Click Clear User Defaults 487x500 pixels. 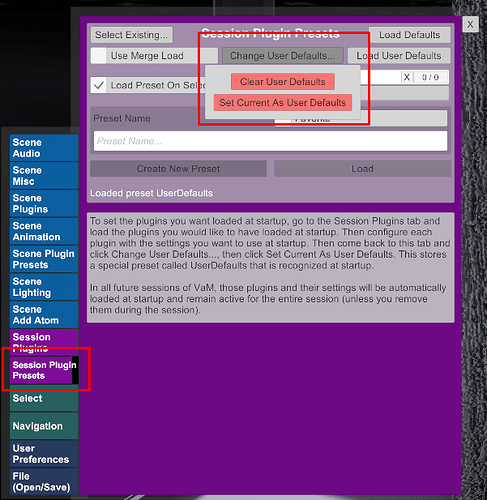click(283, 82)
